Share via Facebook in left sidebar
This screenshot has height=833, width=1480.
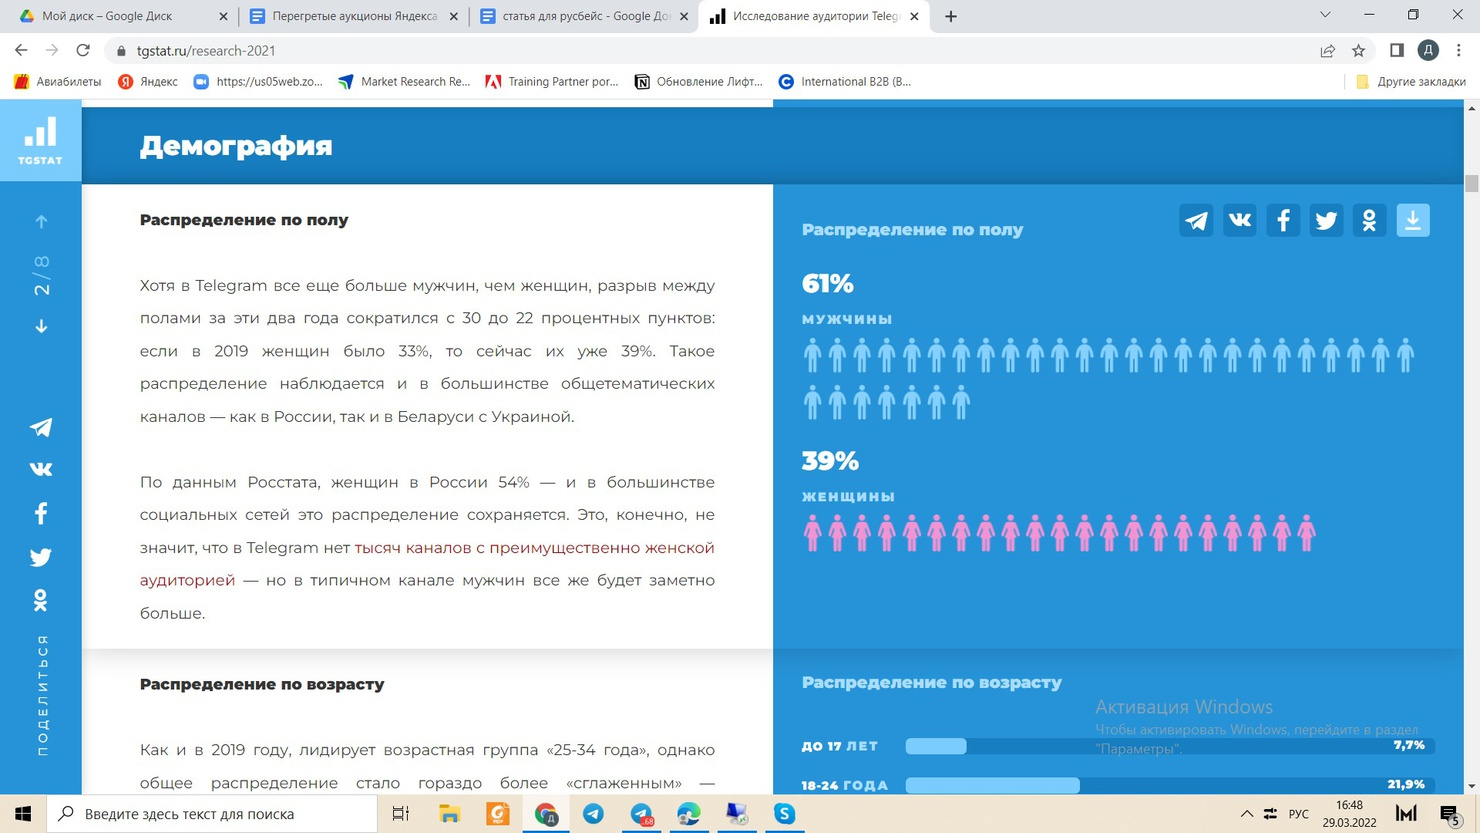click(x=41, y=513)
